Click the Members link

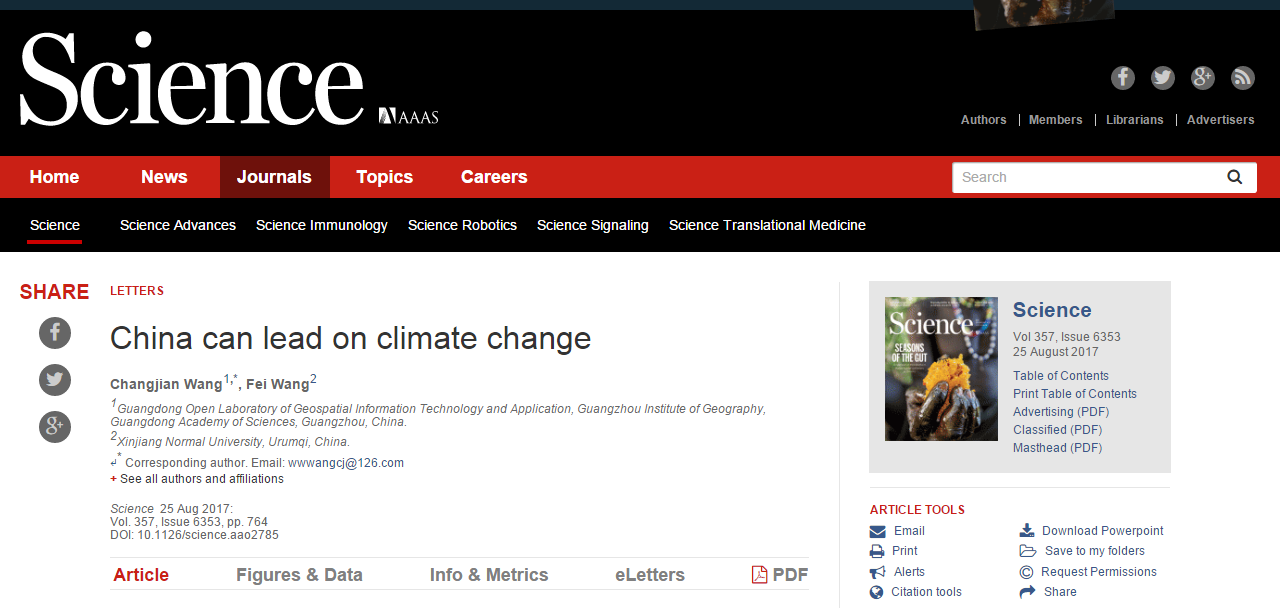1056,120
